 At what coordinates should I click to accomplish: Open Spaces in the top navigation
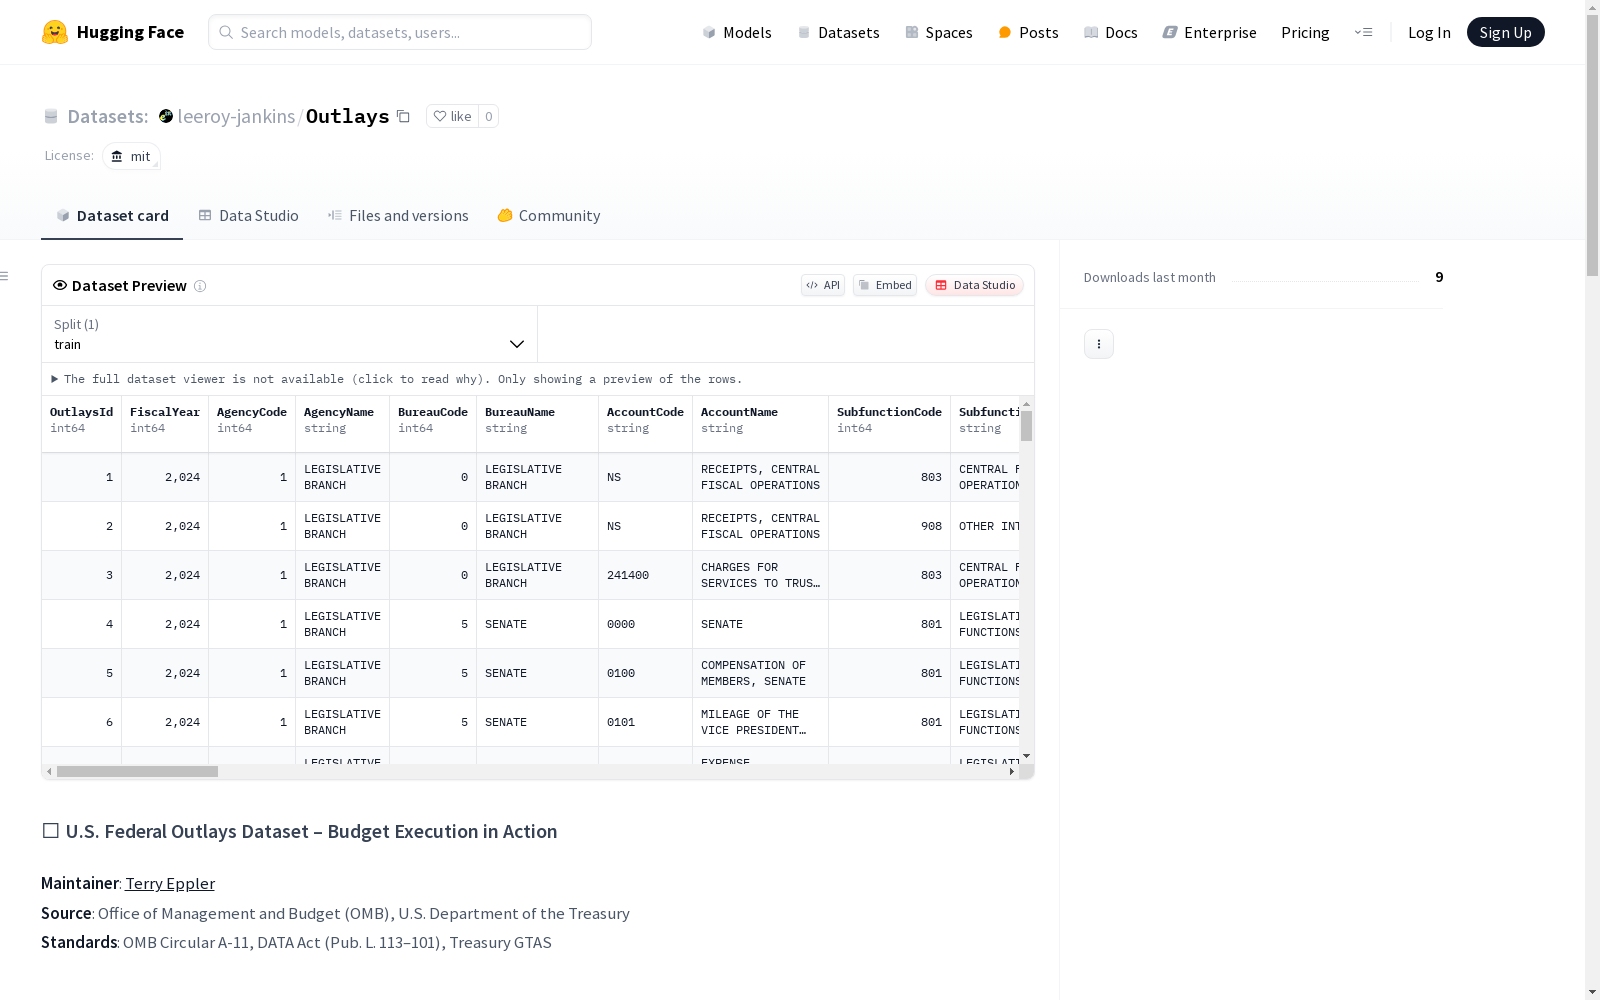(939, 32)
